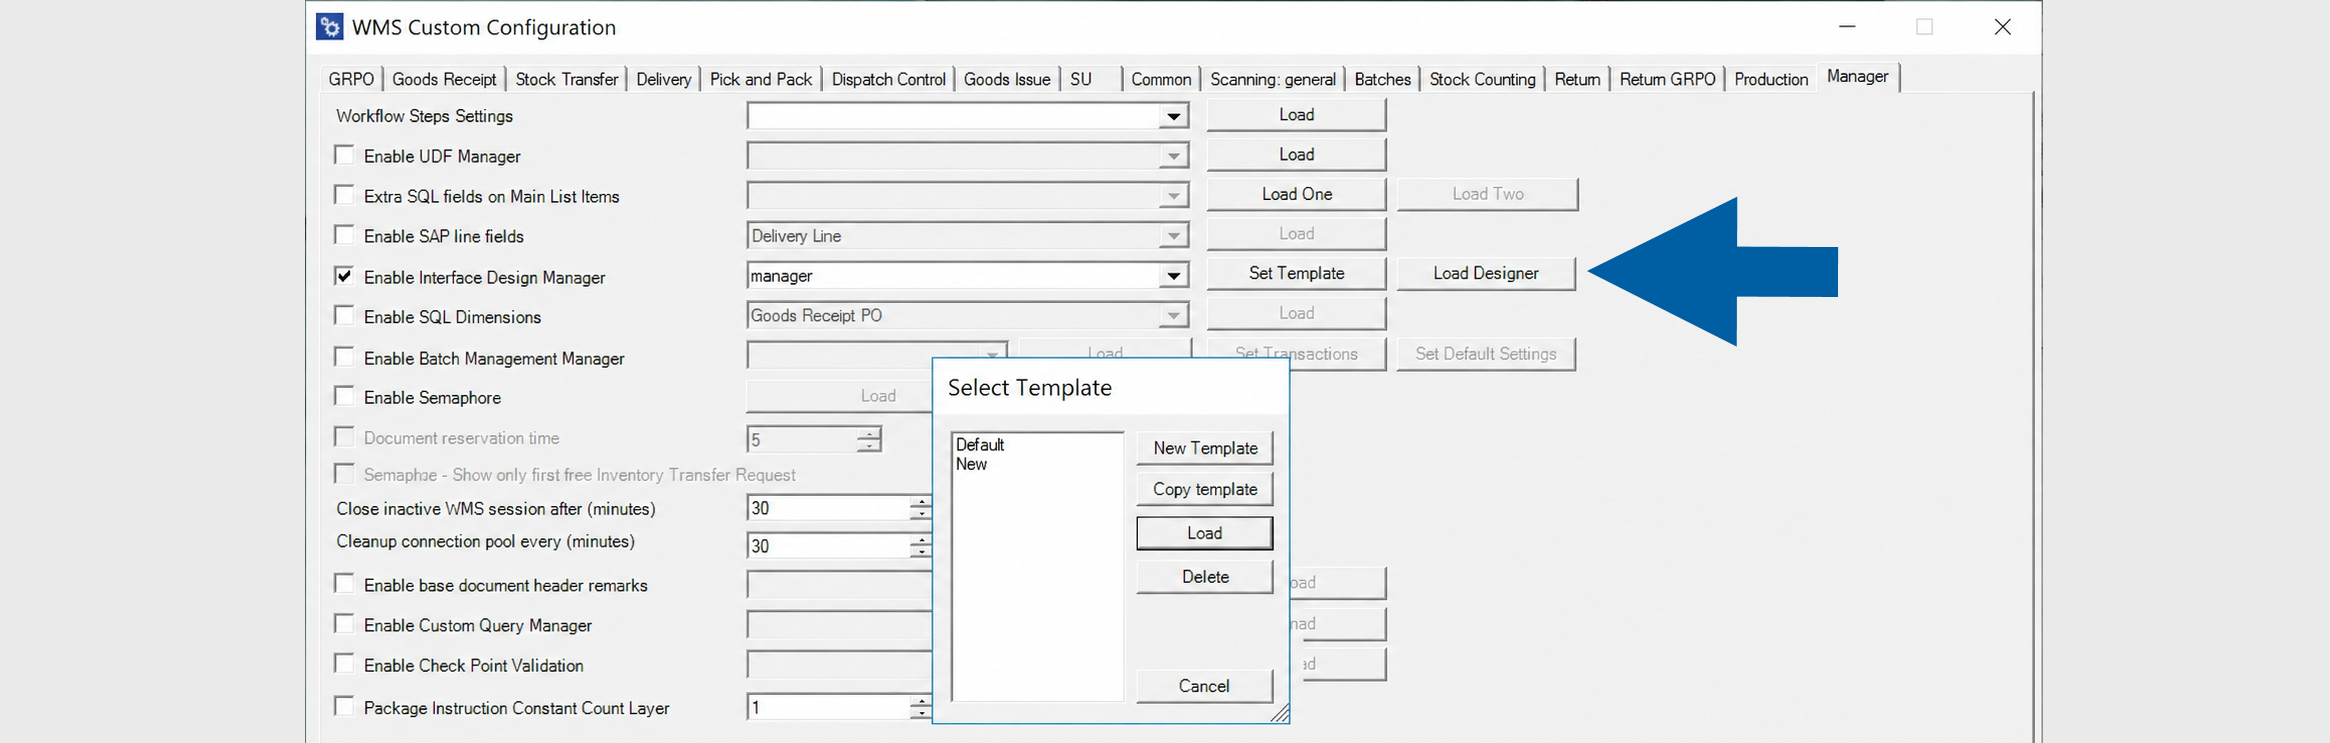
Task: Check the Enable Semaphore option
Action: [x=344, y=396]
